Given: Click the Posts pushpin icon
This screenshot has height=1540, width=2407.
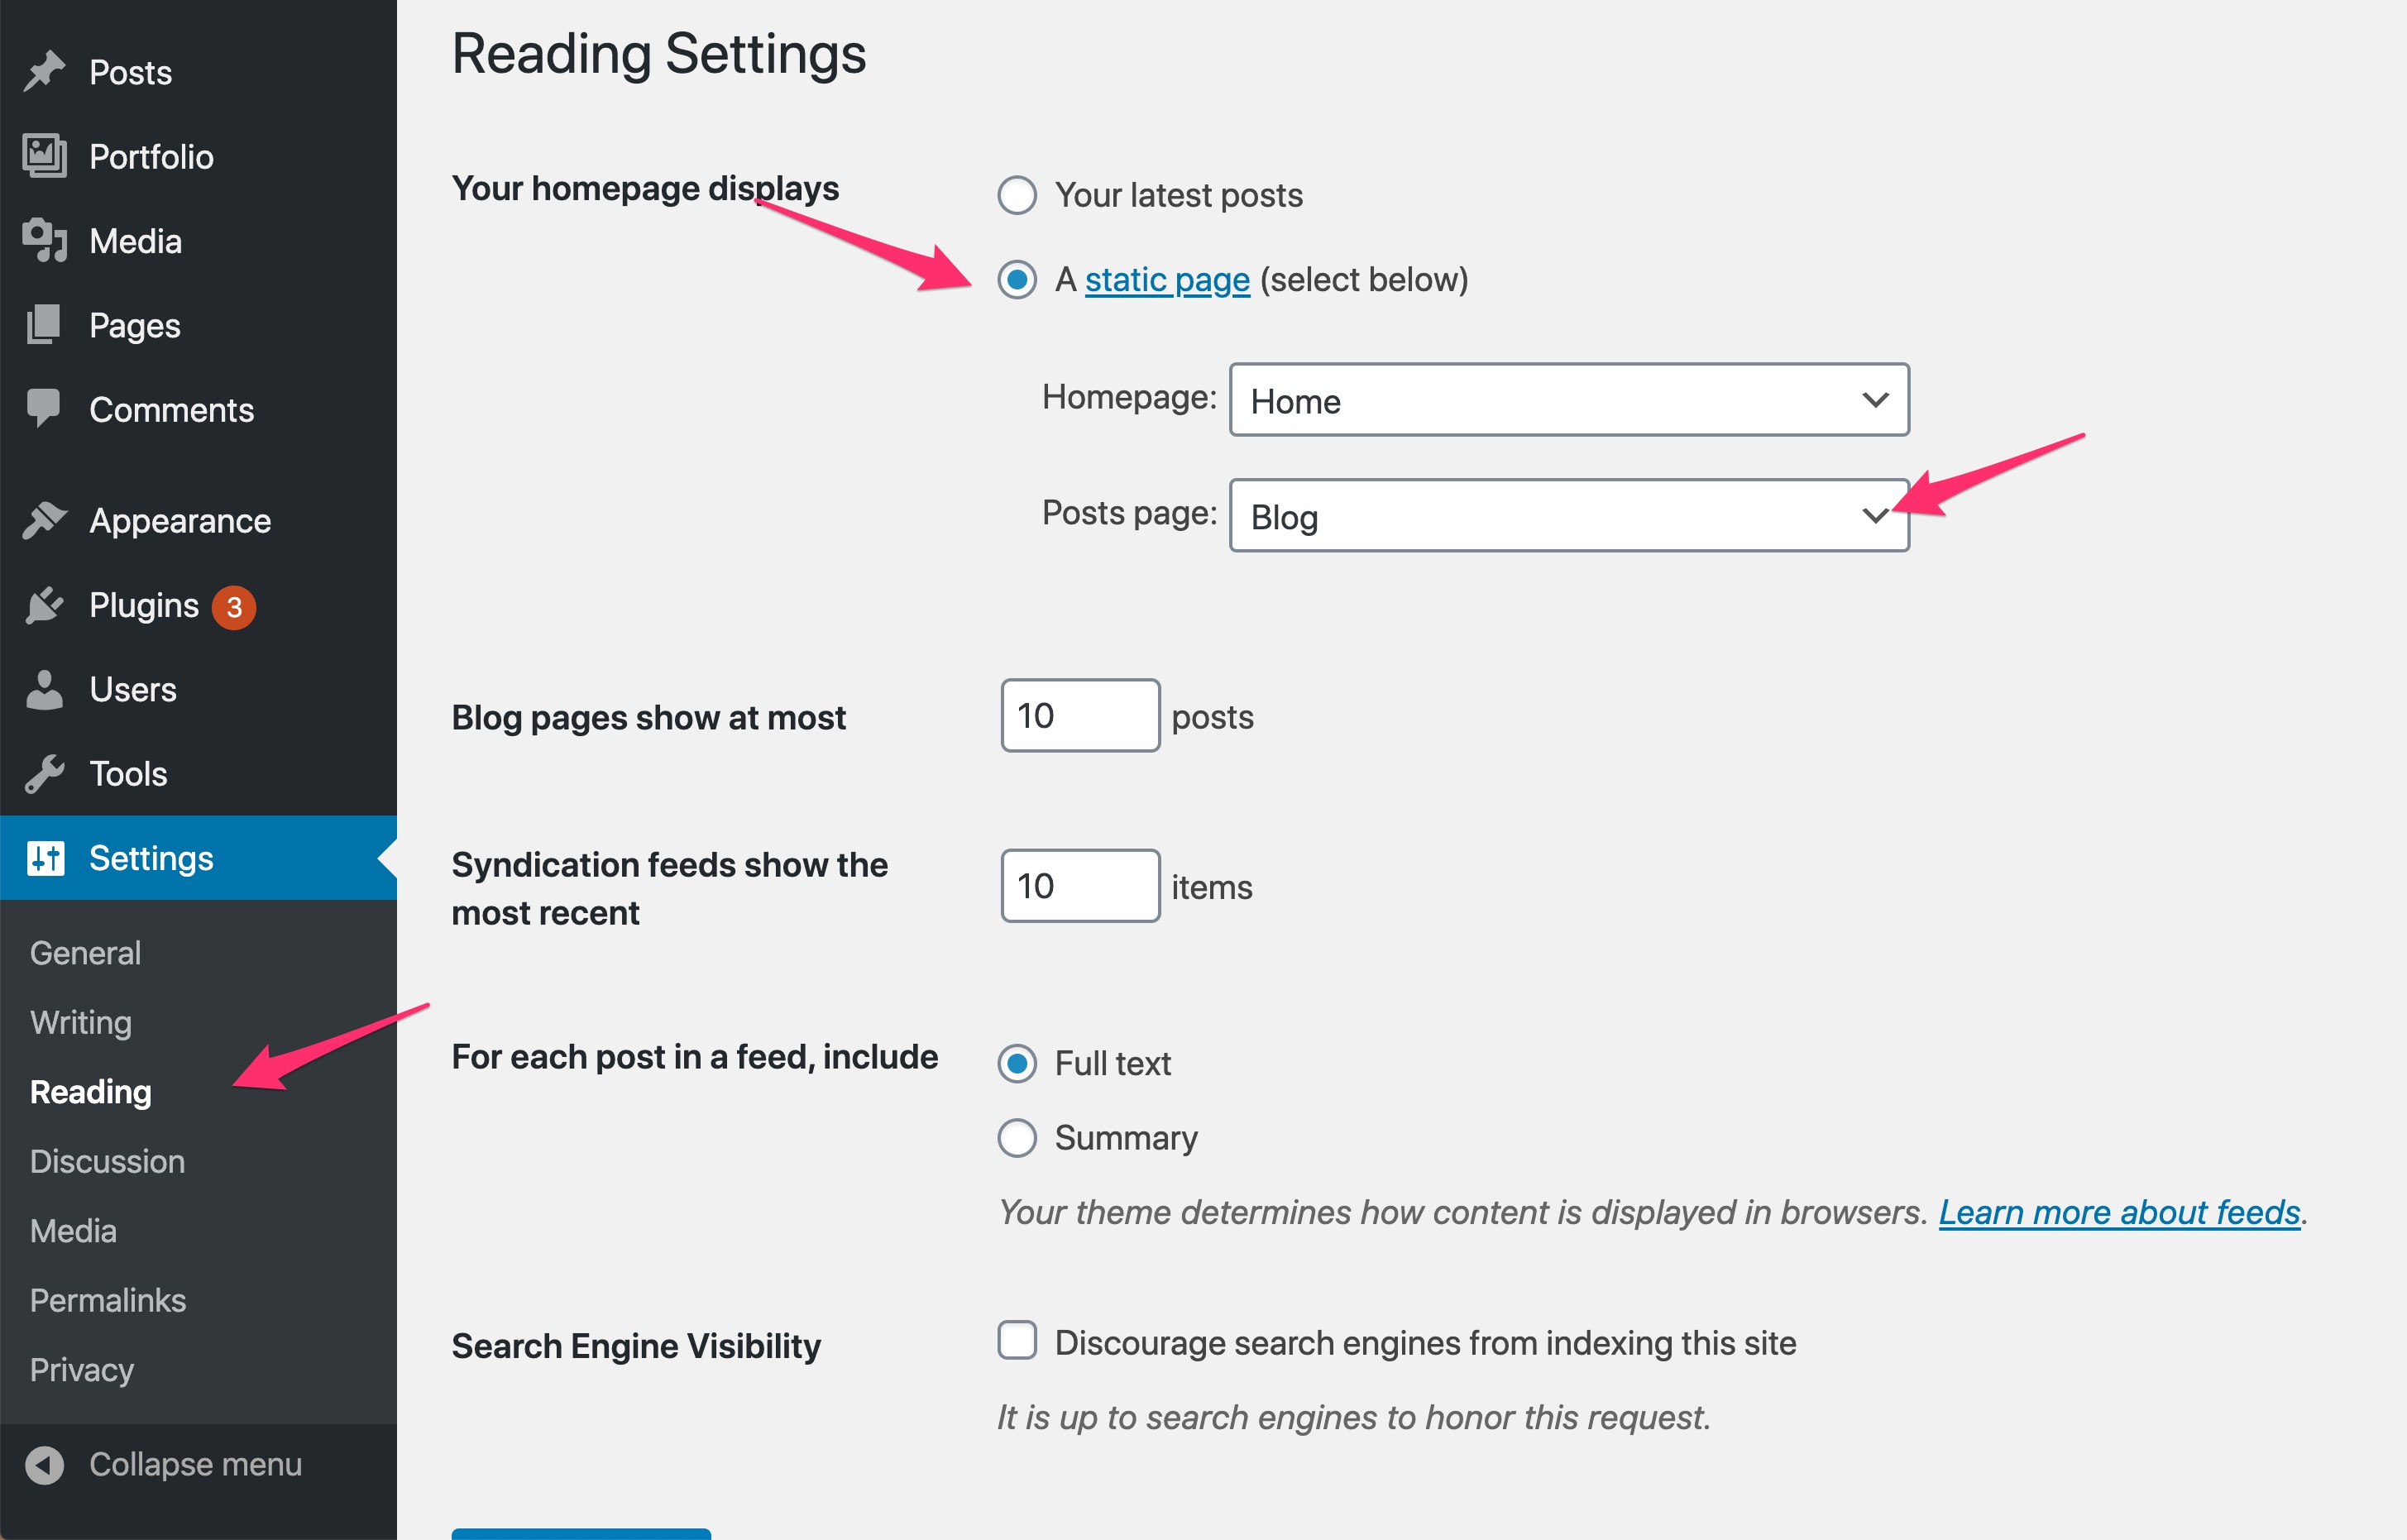Looking at the screenshot, I should [44, 72].
